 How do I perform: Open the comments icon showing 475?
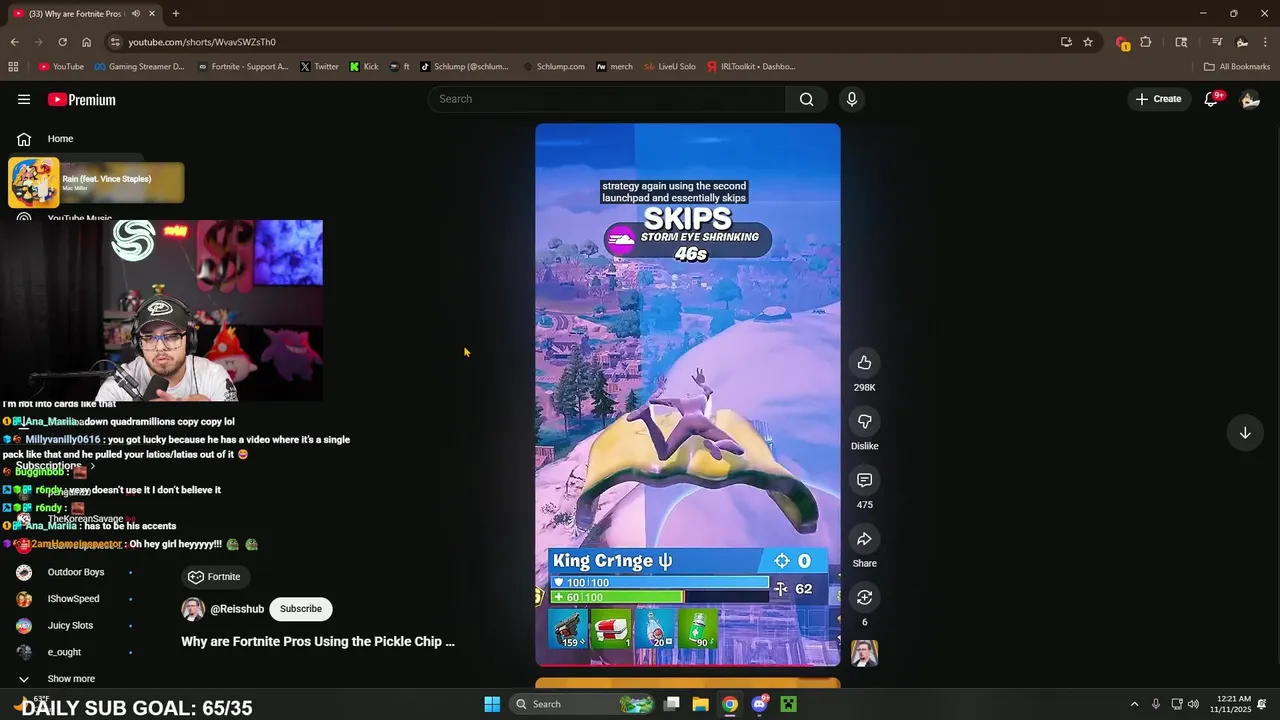coord(865,480)
